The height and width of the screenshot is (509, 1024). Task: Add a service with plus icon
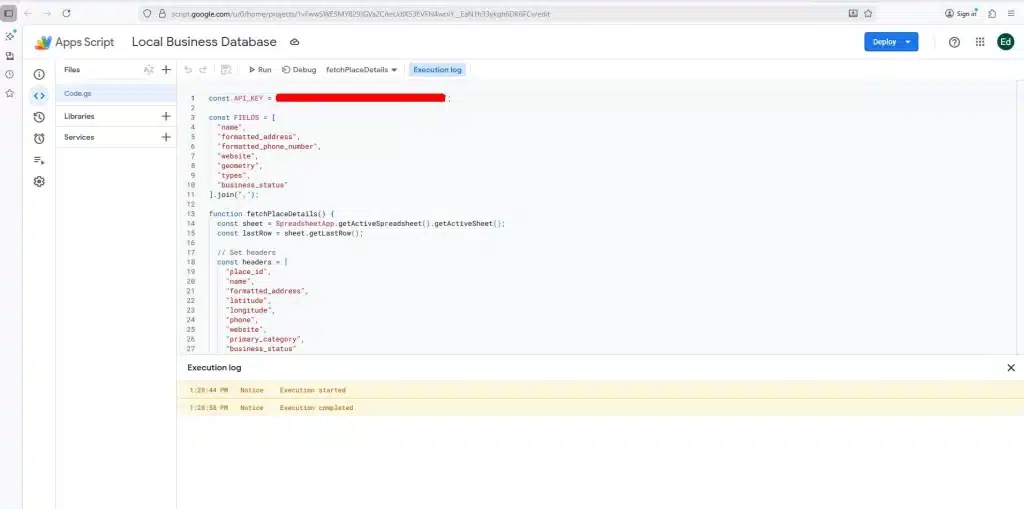tap(166, 137)
